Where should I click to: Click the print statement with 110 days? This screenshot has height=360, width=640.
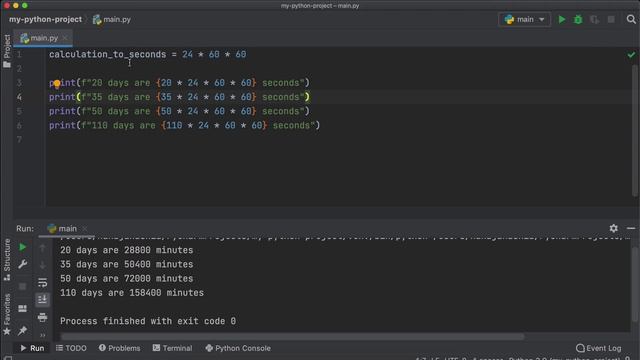pos(184,126)
